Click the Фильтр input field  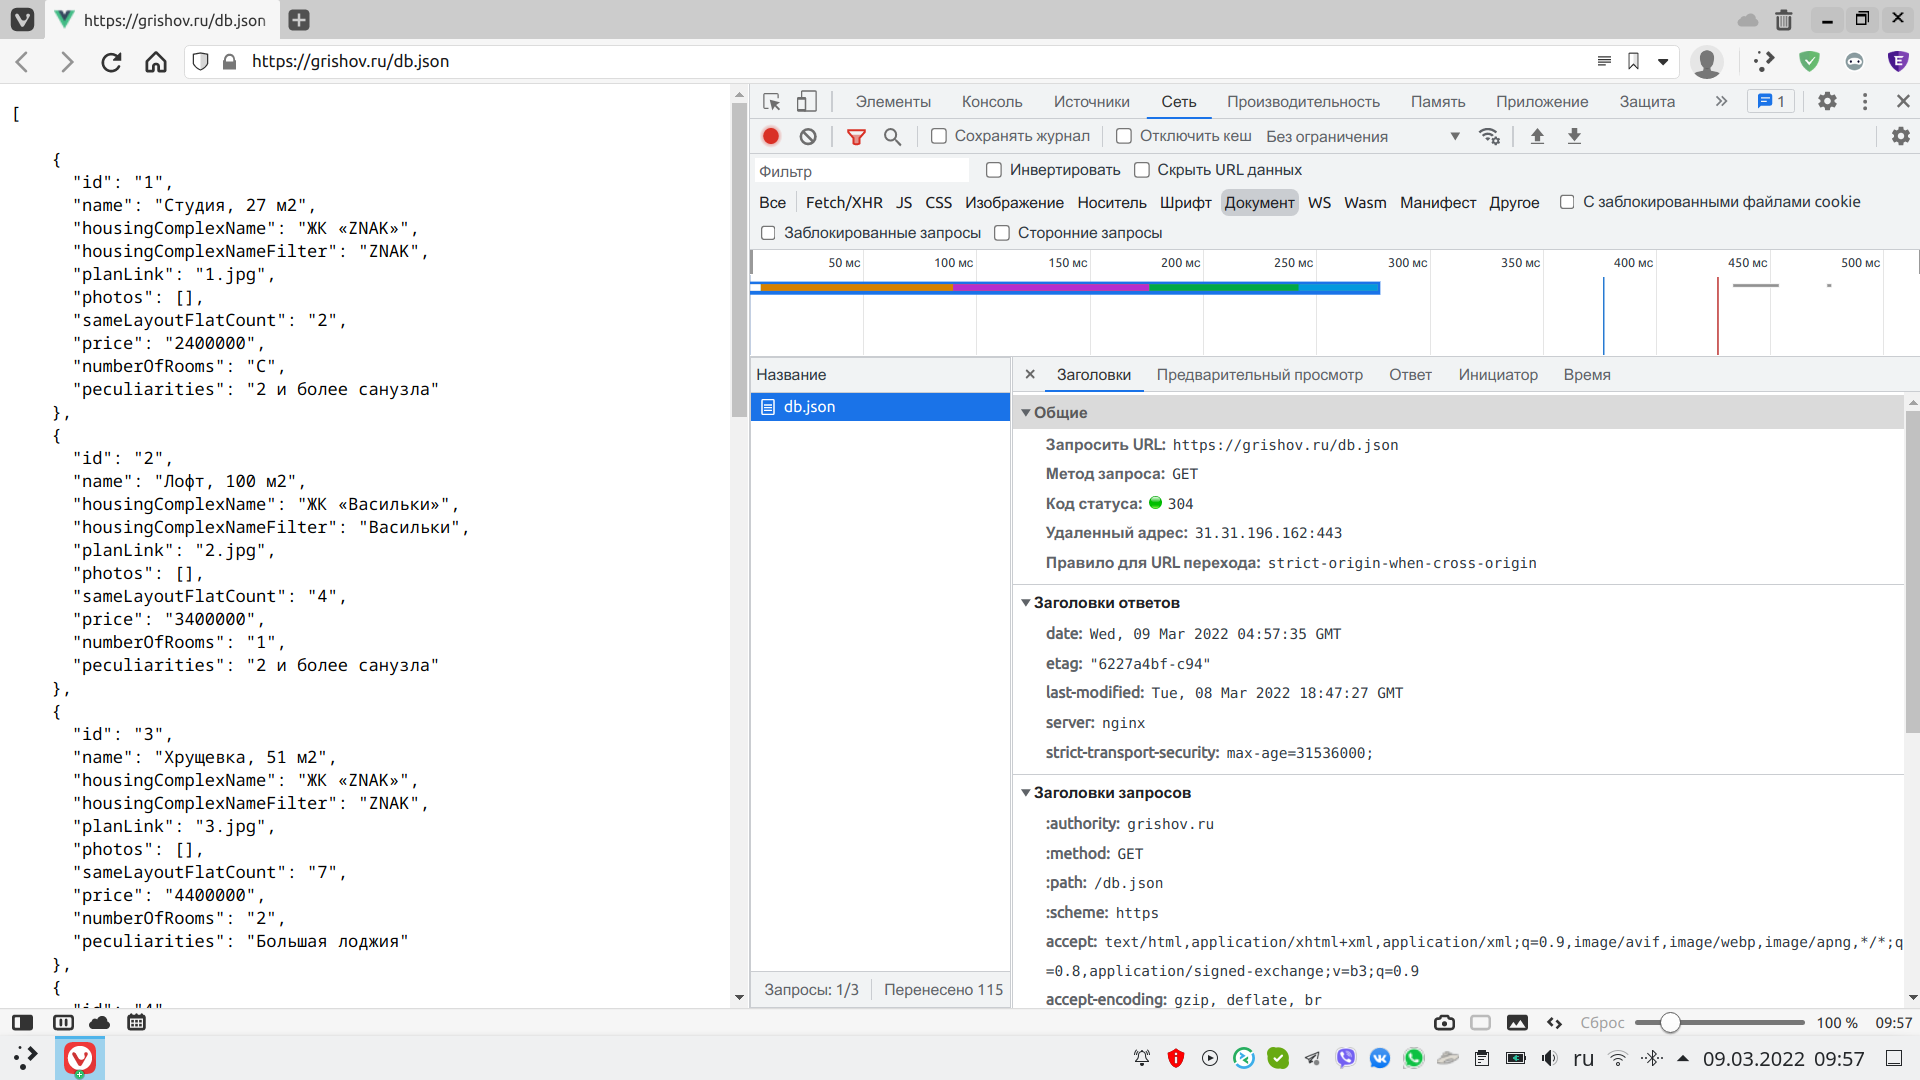point(862,171)
